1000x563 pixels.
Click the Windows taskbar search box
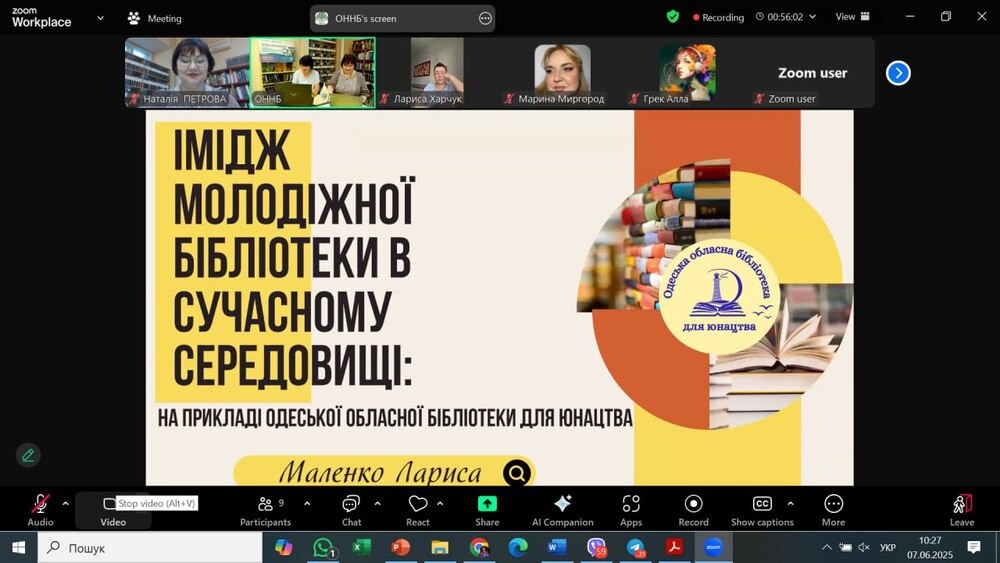(150, 548)
